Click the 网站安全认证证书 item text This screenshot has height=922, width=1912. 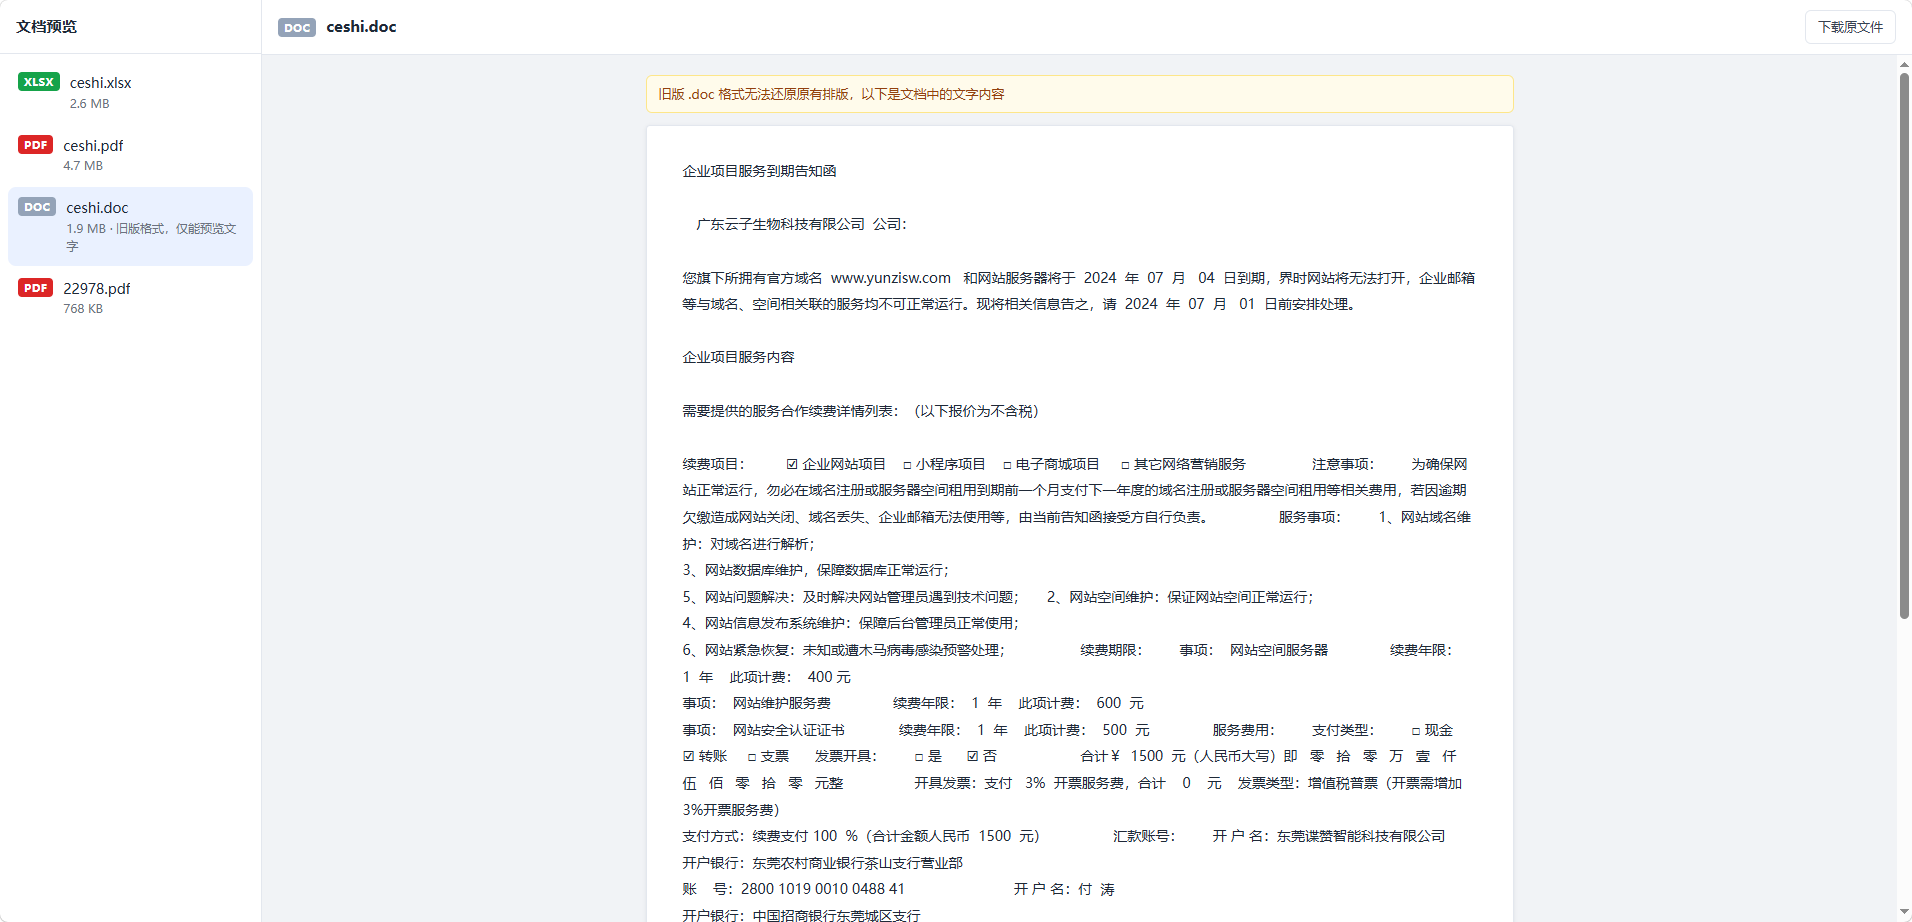[x=789, y=730]
